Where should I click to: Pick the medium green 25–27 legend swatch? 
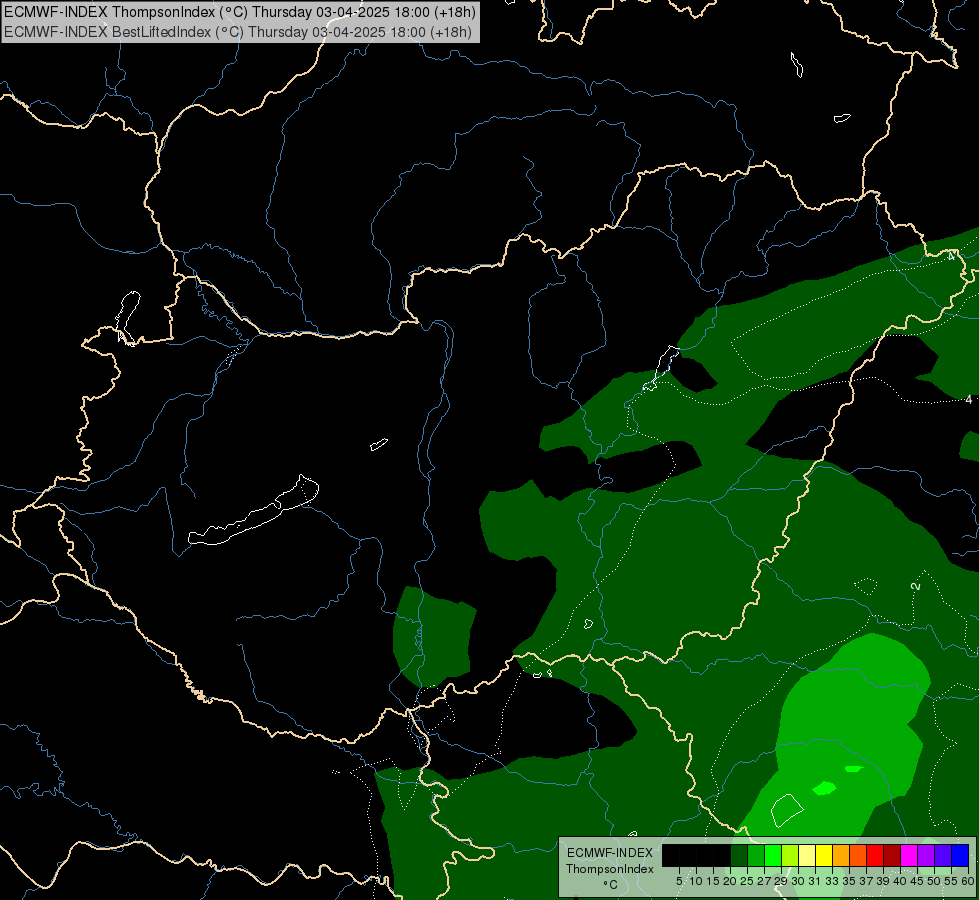[756, 855]
